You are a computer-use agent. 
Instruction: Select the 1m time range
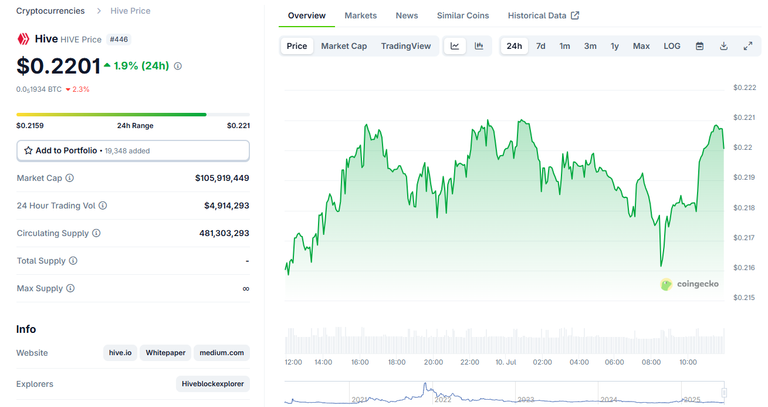tap(565, 46)
